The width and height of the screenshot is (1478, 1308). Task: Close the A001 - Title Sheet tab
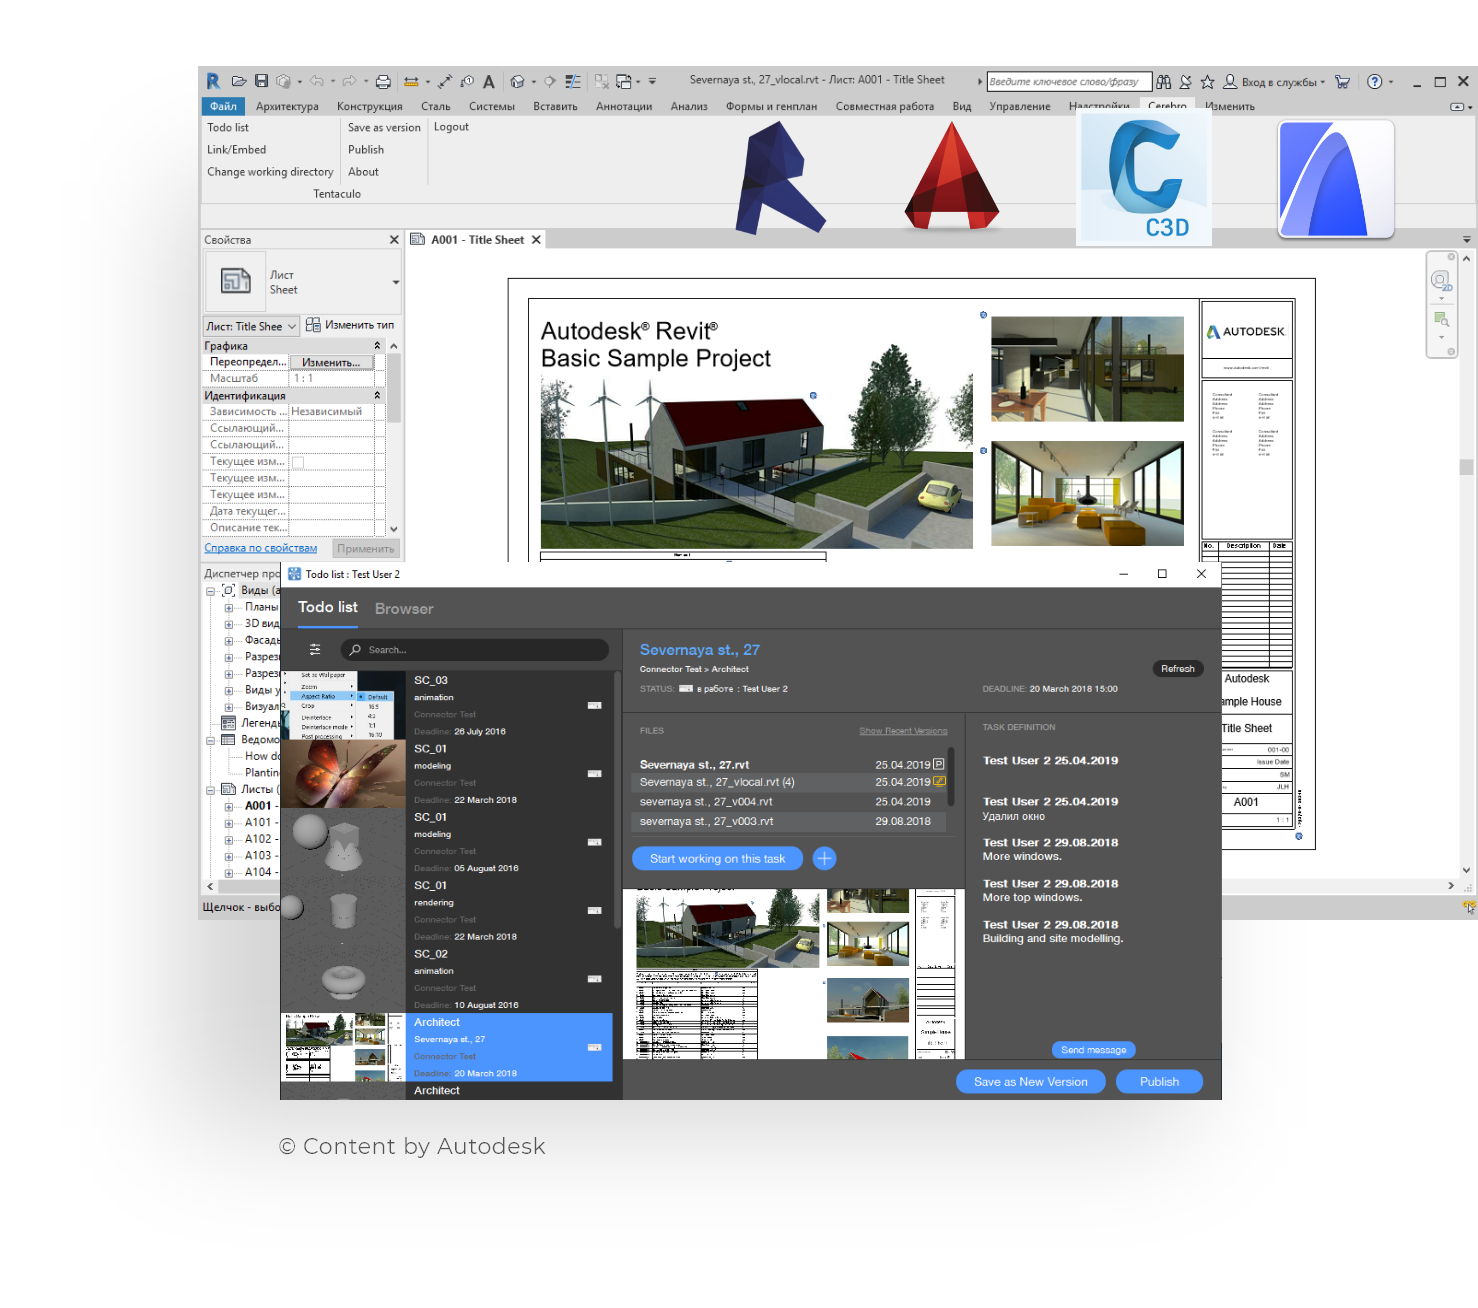coord(536,240)
